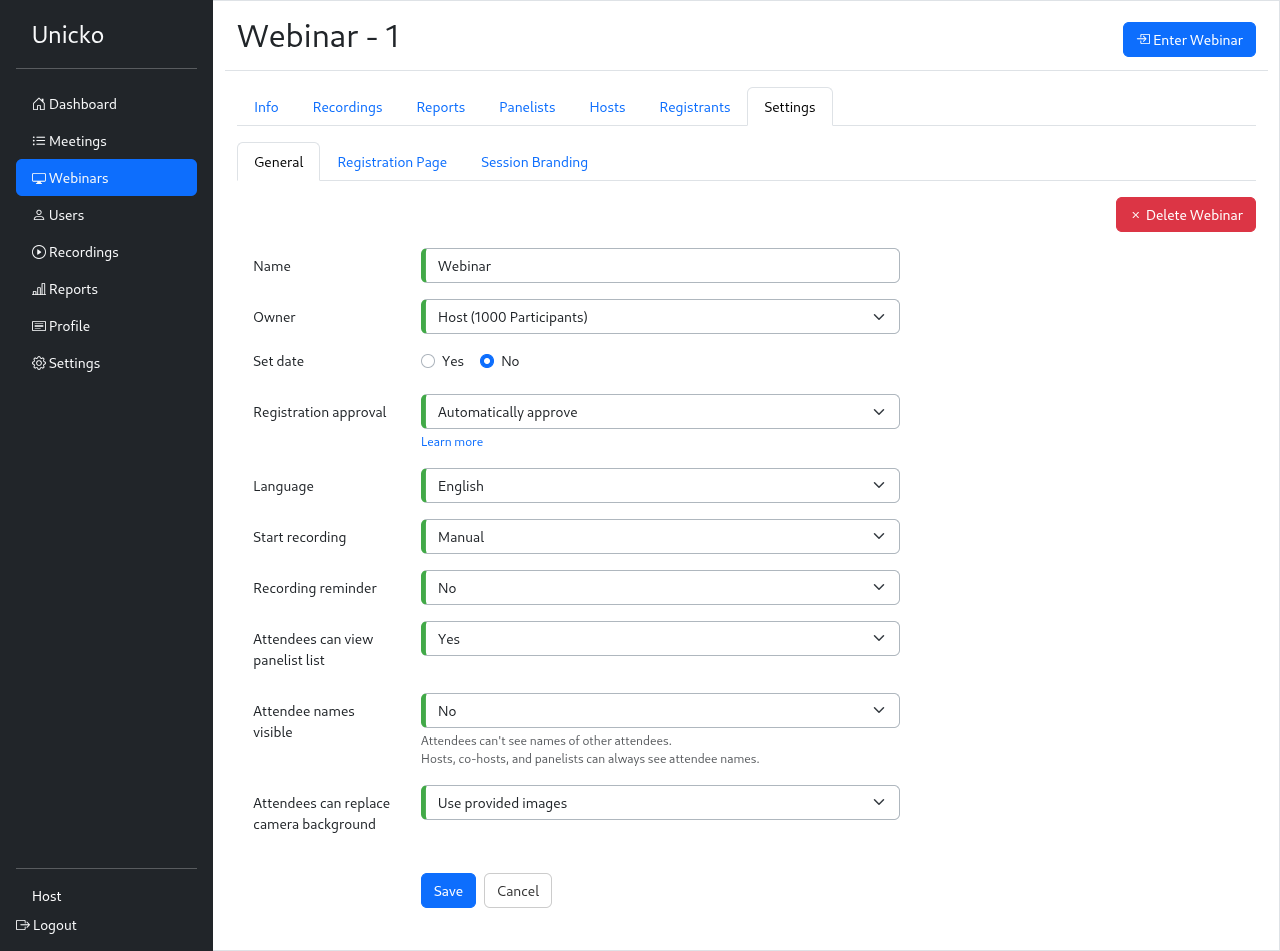Switch to the Hosts tab
Image resolution: width=1280 pixels, height=951 pixels.
(607, 107)
